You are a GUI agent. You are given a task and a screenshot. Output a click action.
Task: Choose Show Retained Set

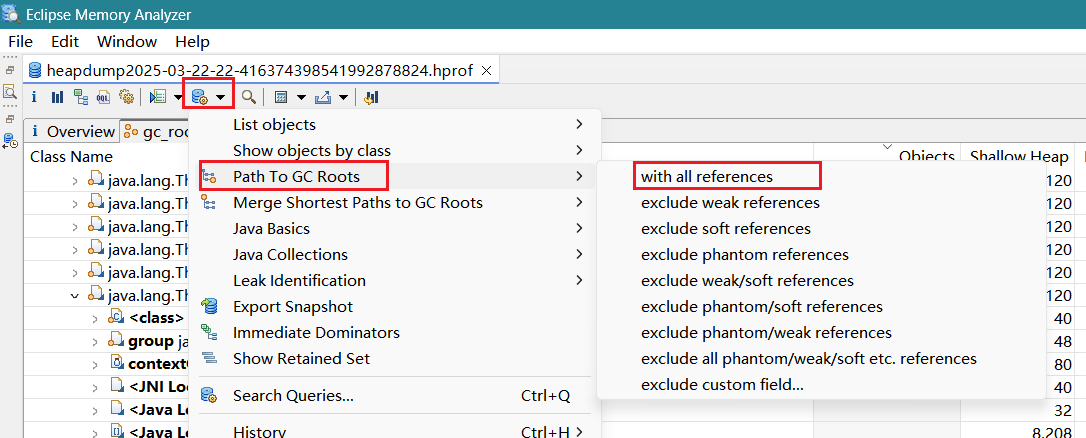(395, 358)
